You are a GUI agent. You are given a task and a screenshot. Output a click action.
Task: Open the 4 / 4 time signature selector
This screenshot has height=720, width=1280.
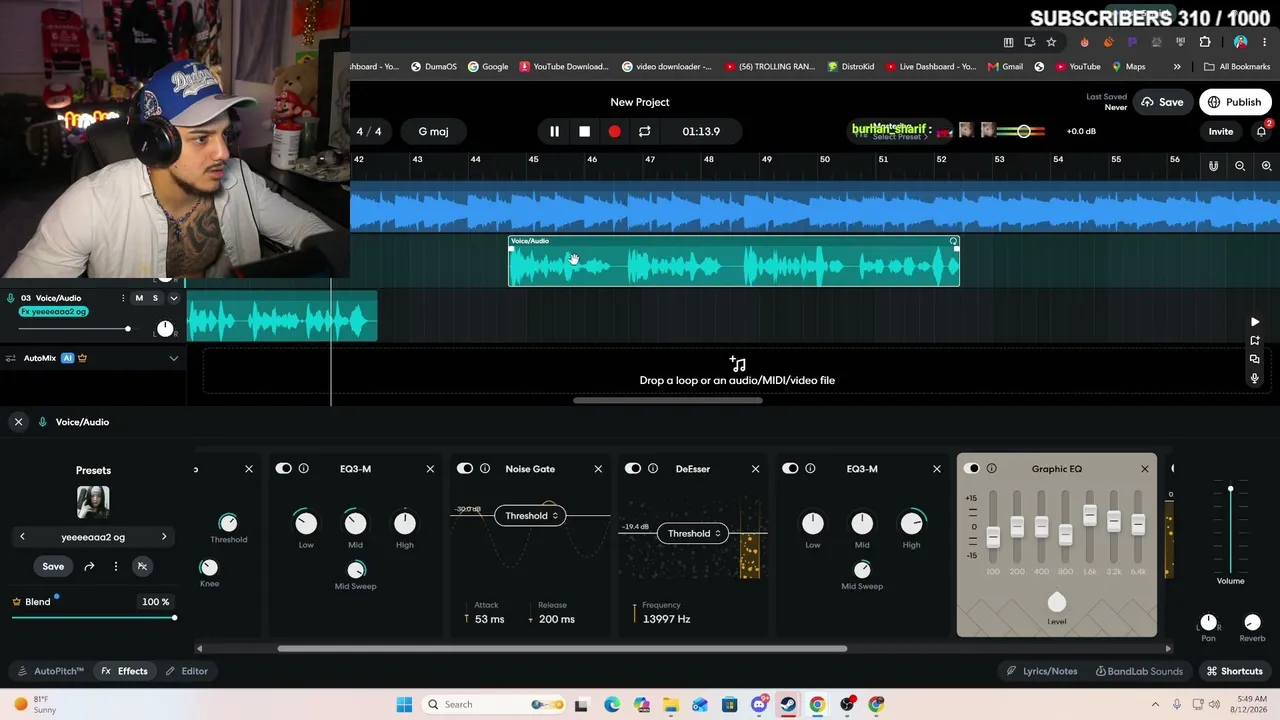pos(369,131)
